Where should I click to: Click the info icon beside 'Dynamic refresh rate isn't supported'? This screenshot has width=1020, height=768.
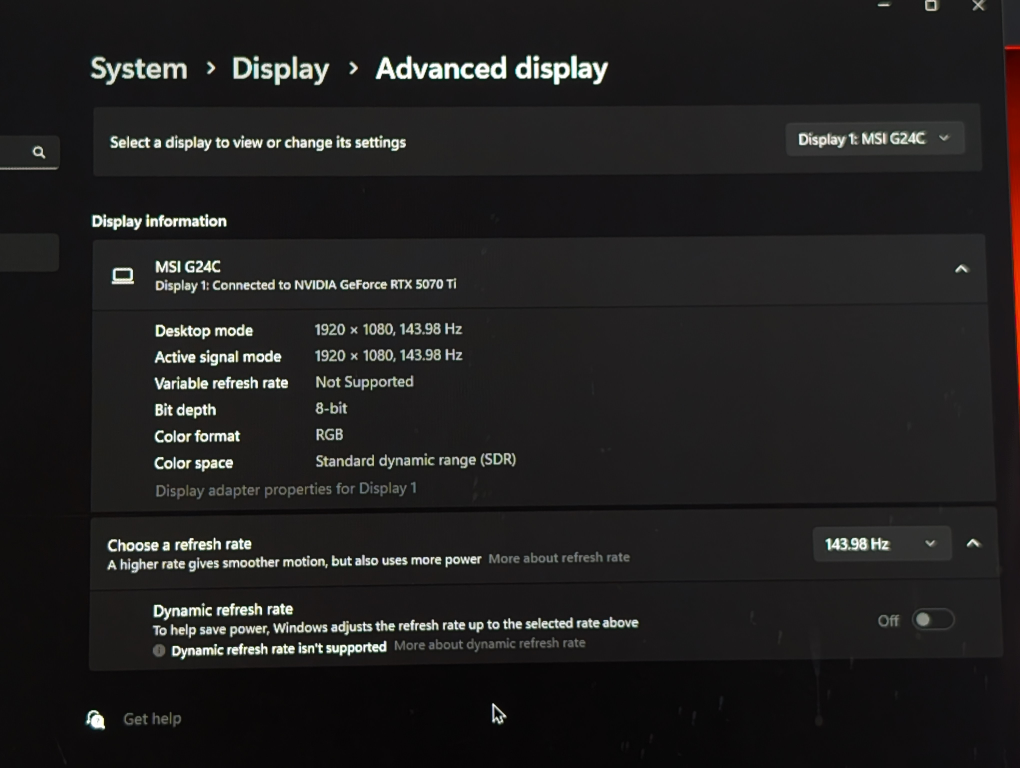[x=159, y=650]
